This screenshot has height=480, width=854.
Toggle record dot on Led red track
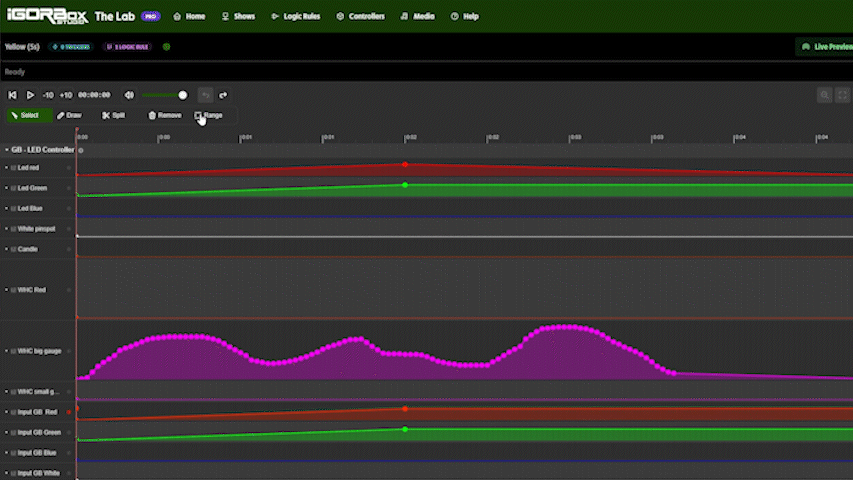click(x=69, y=168)
